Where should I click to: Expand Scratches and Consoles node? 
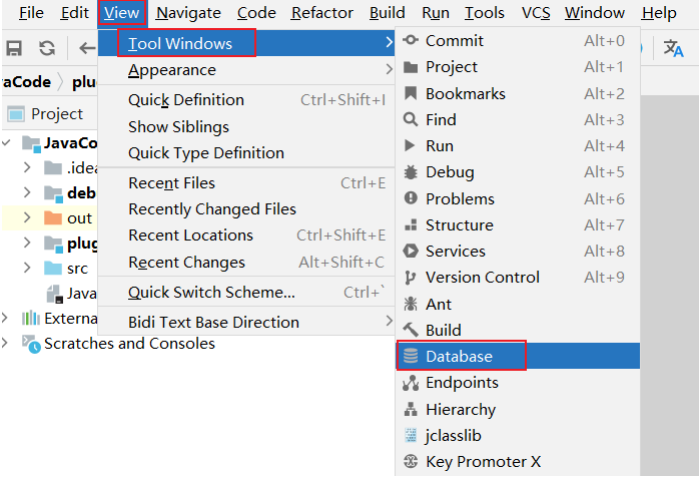tap(8, 343)
